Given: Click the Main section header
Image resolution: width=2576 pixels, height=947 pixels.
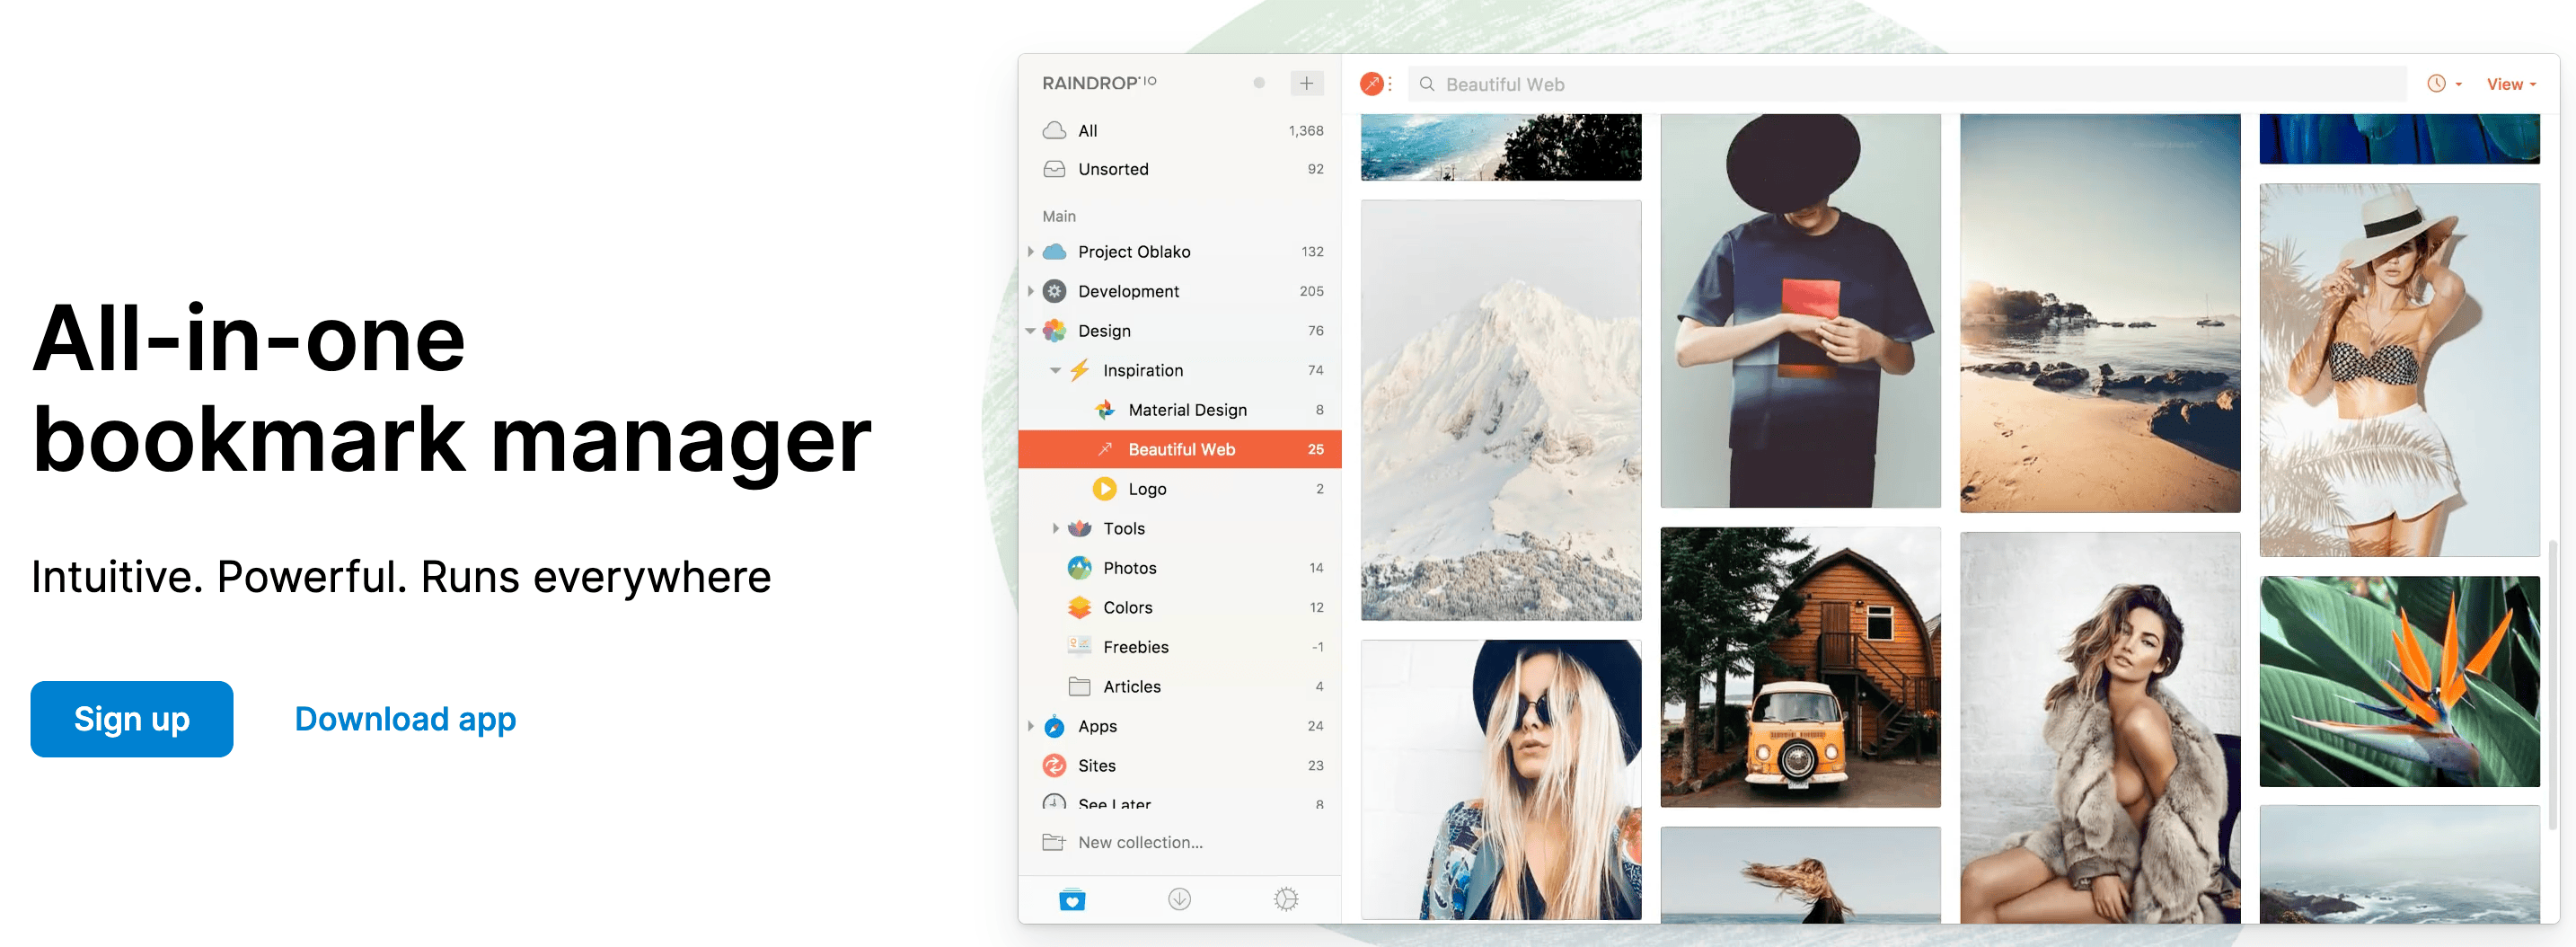Looking at the screenshot, I should [1059, 216].
